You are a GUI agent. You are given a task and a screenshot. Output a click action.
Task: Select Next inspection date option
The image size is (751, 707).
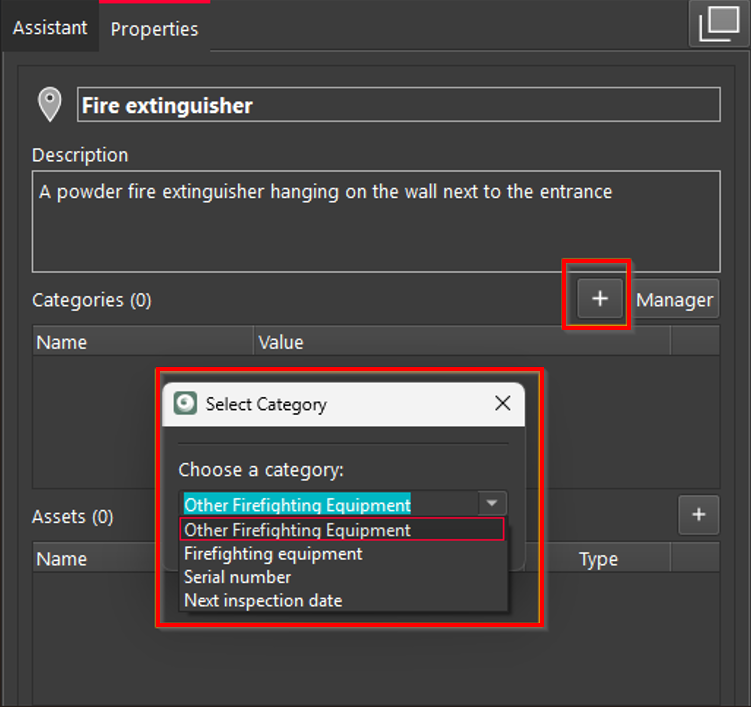(x=263, y=601)
